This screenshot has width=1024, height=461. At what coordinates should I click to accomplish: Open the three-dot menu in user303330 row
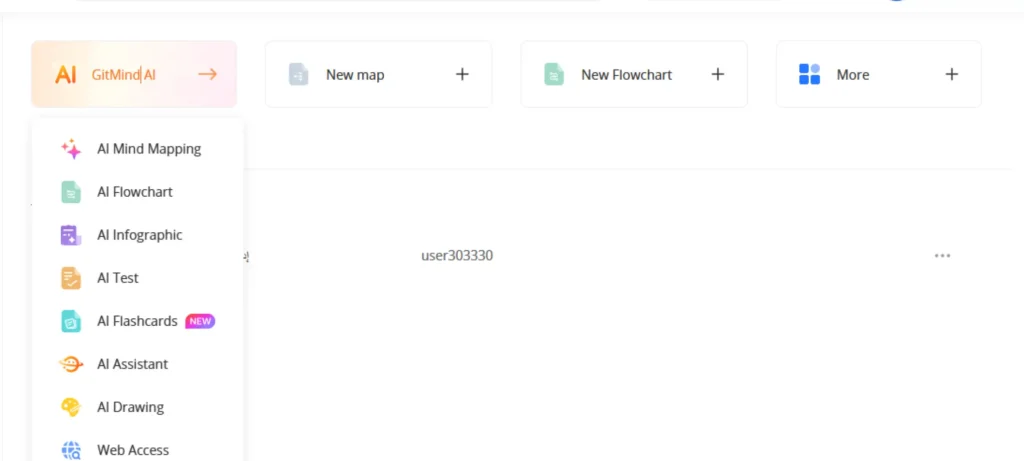tap(942, 256)
